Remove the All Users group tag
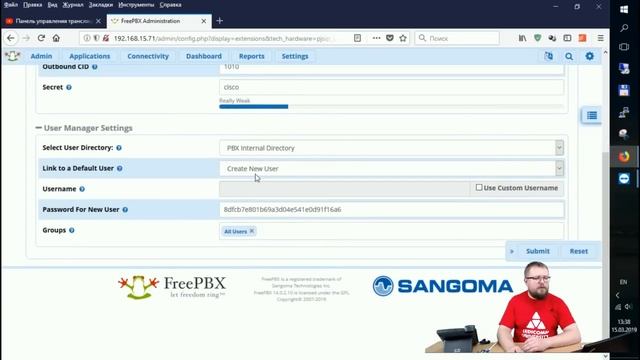Screen dimensions: 640x360 [x=252, y=231]
